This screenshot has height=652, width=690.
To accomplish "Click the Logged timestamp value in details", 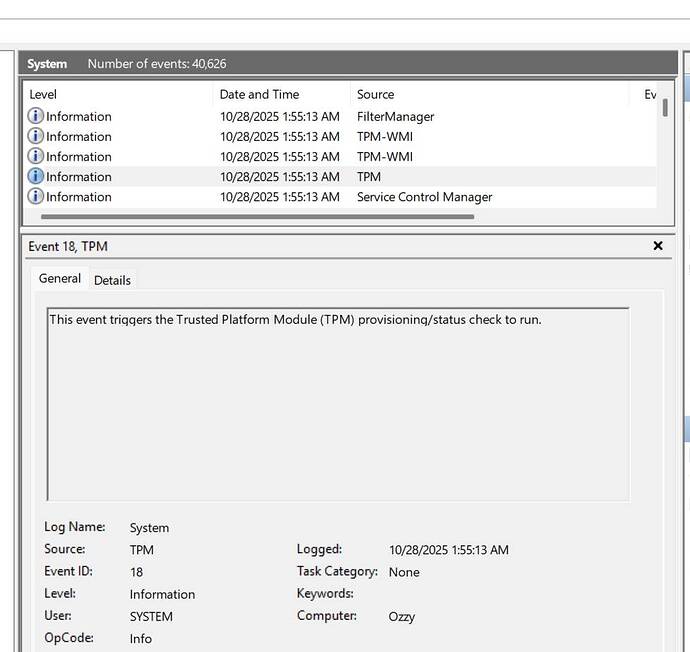I will 448,550.
